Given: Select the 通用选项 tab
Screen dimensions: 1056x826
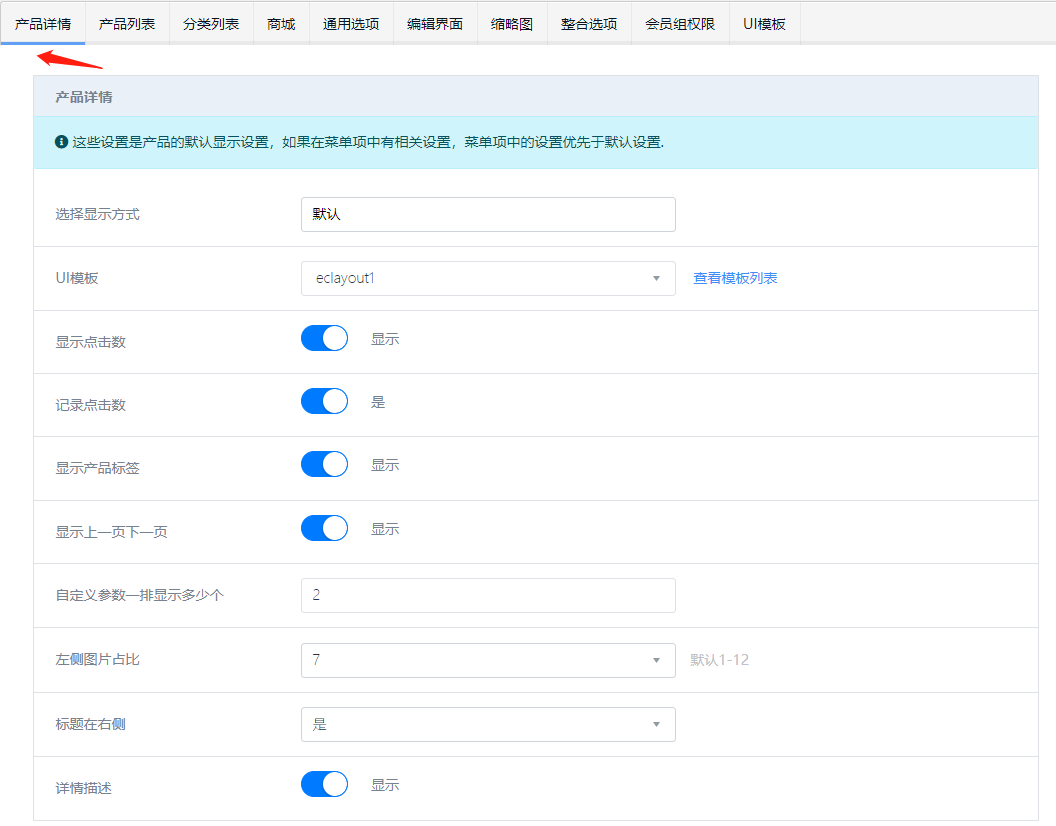Looking at the screenshot, I should click(x=351, y=24).
